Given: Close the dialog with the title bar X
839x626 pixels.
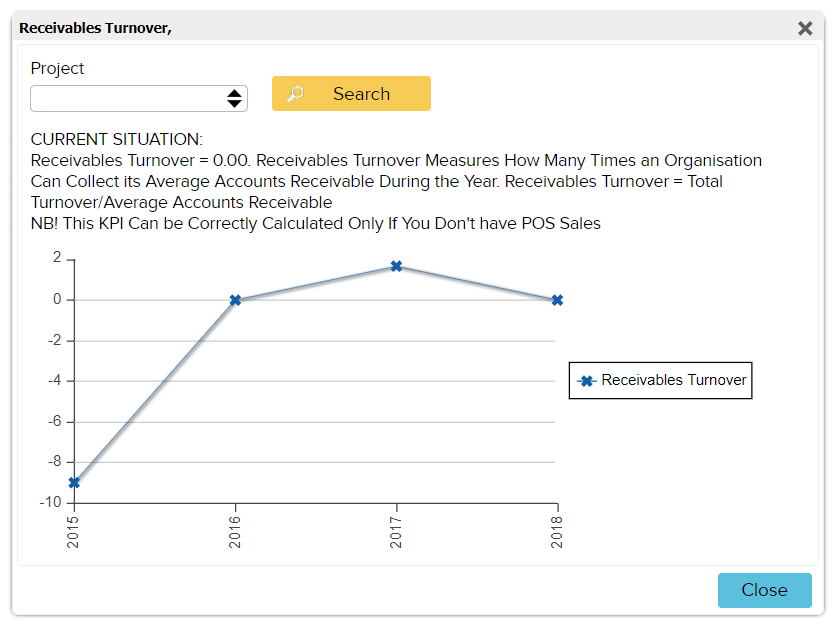Looking at the screenshot, I should pyautogui.click(x=804, y=28).
